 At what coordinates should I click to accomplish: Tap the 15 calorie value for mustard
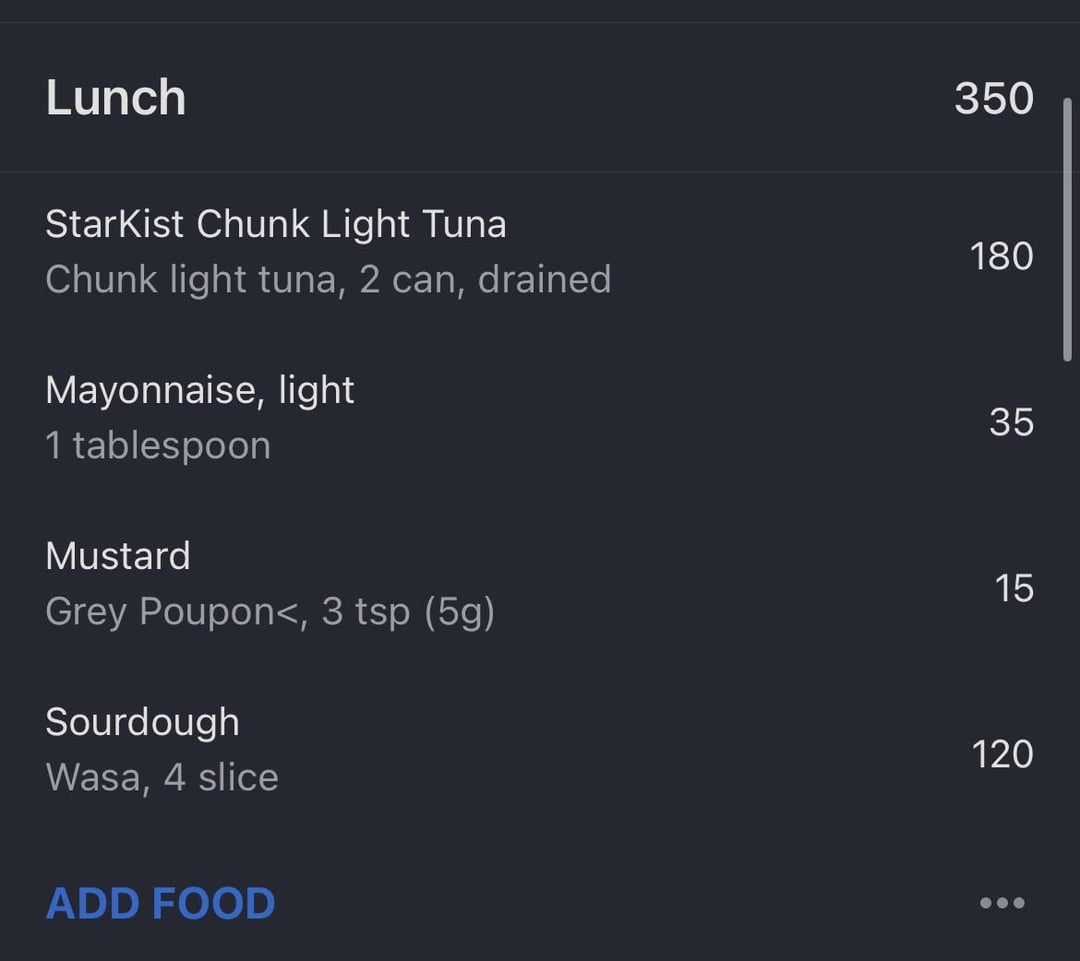click(1014, 588)
